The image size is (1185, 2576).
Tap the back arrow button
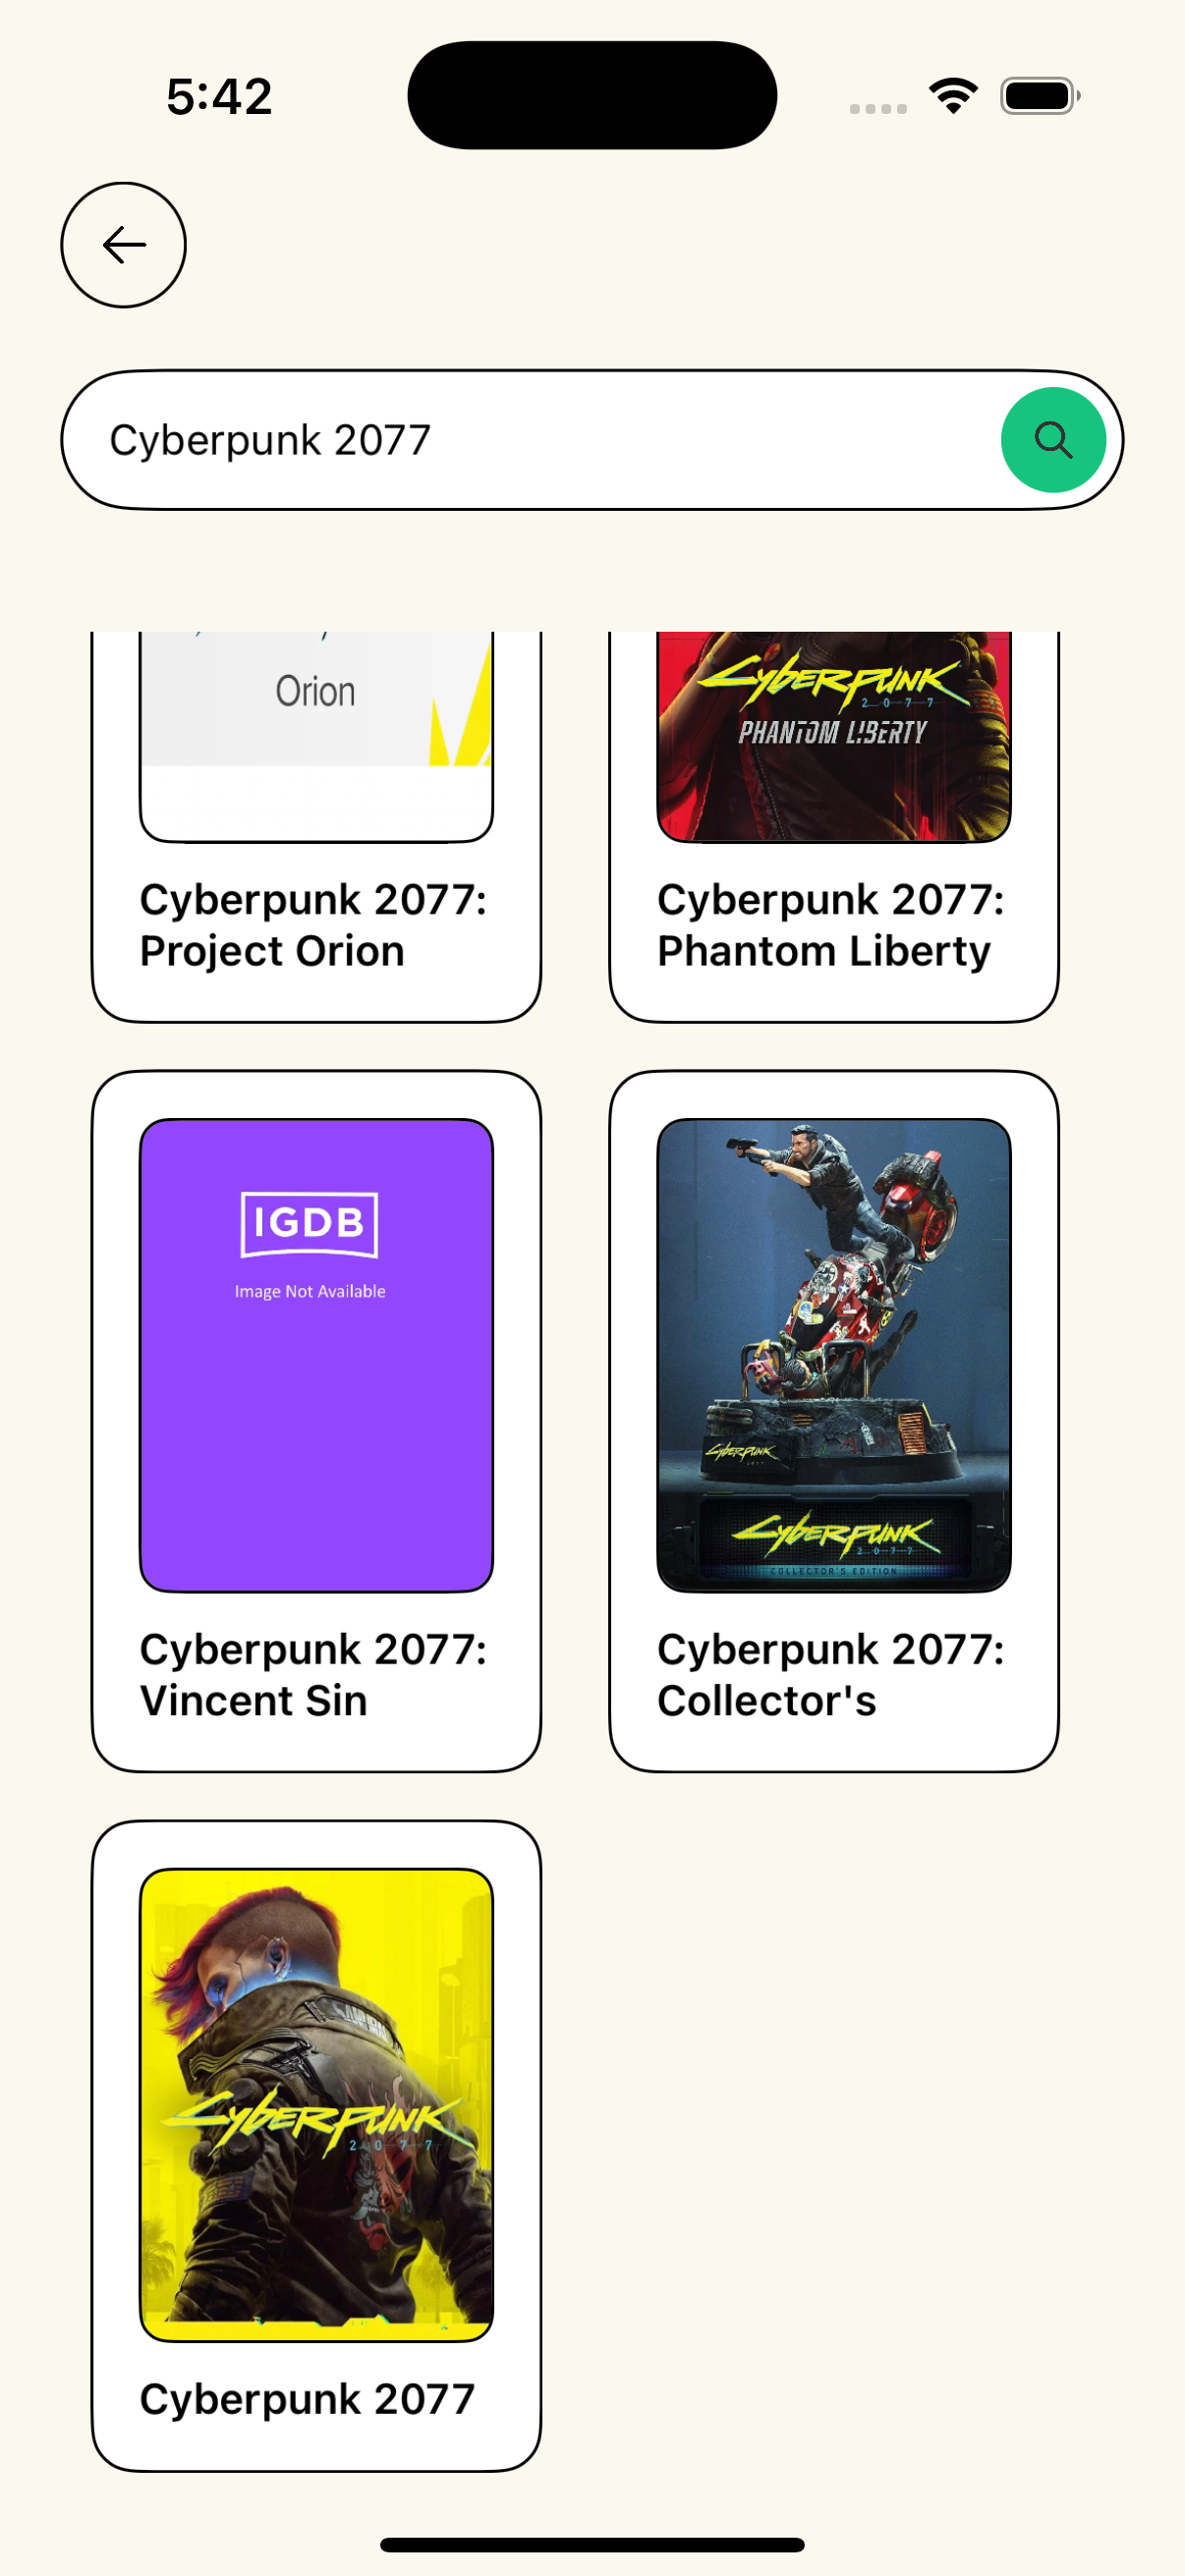(x=123, y=244)
